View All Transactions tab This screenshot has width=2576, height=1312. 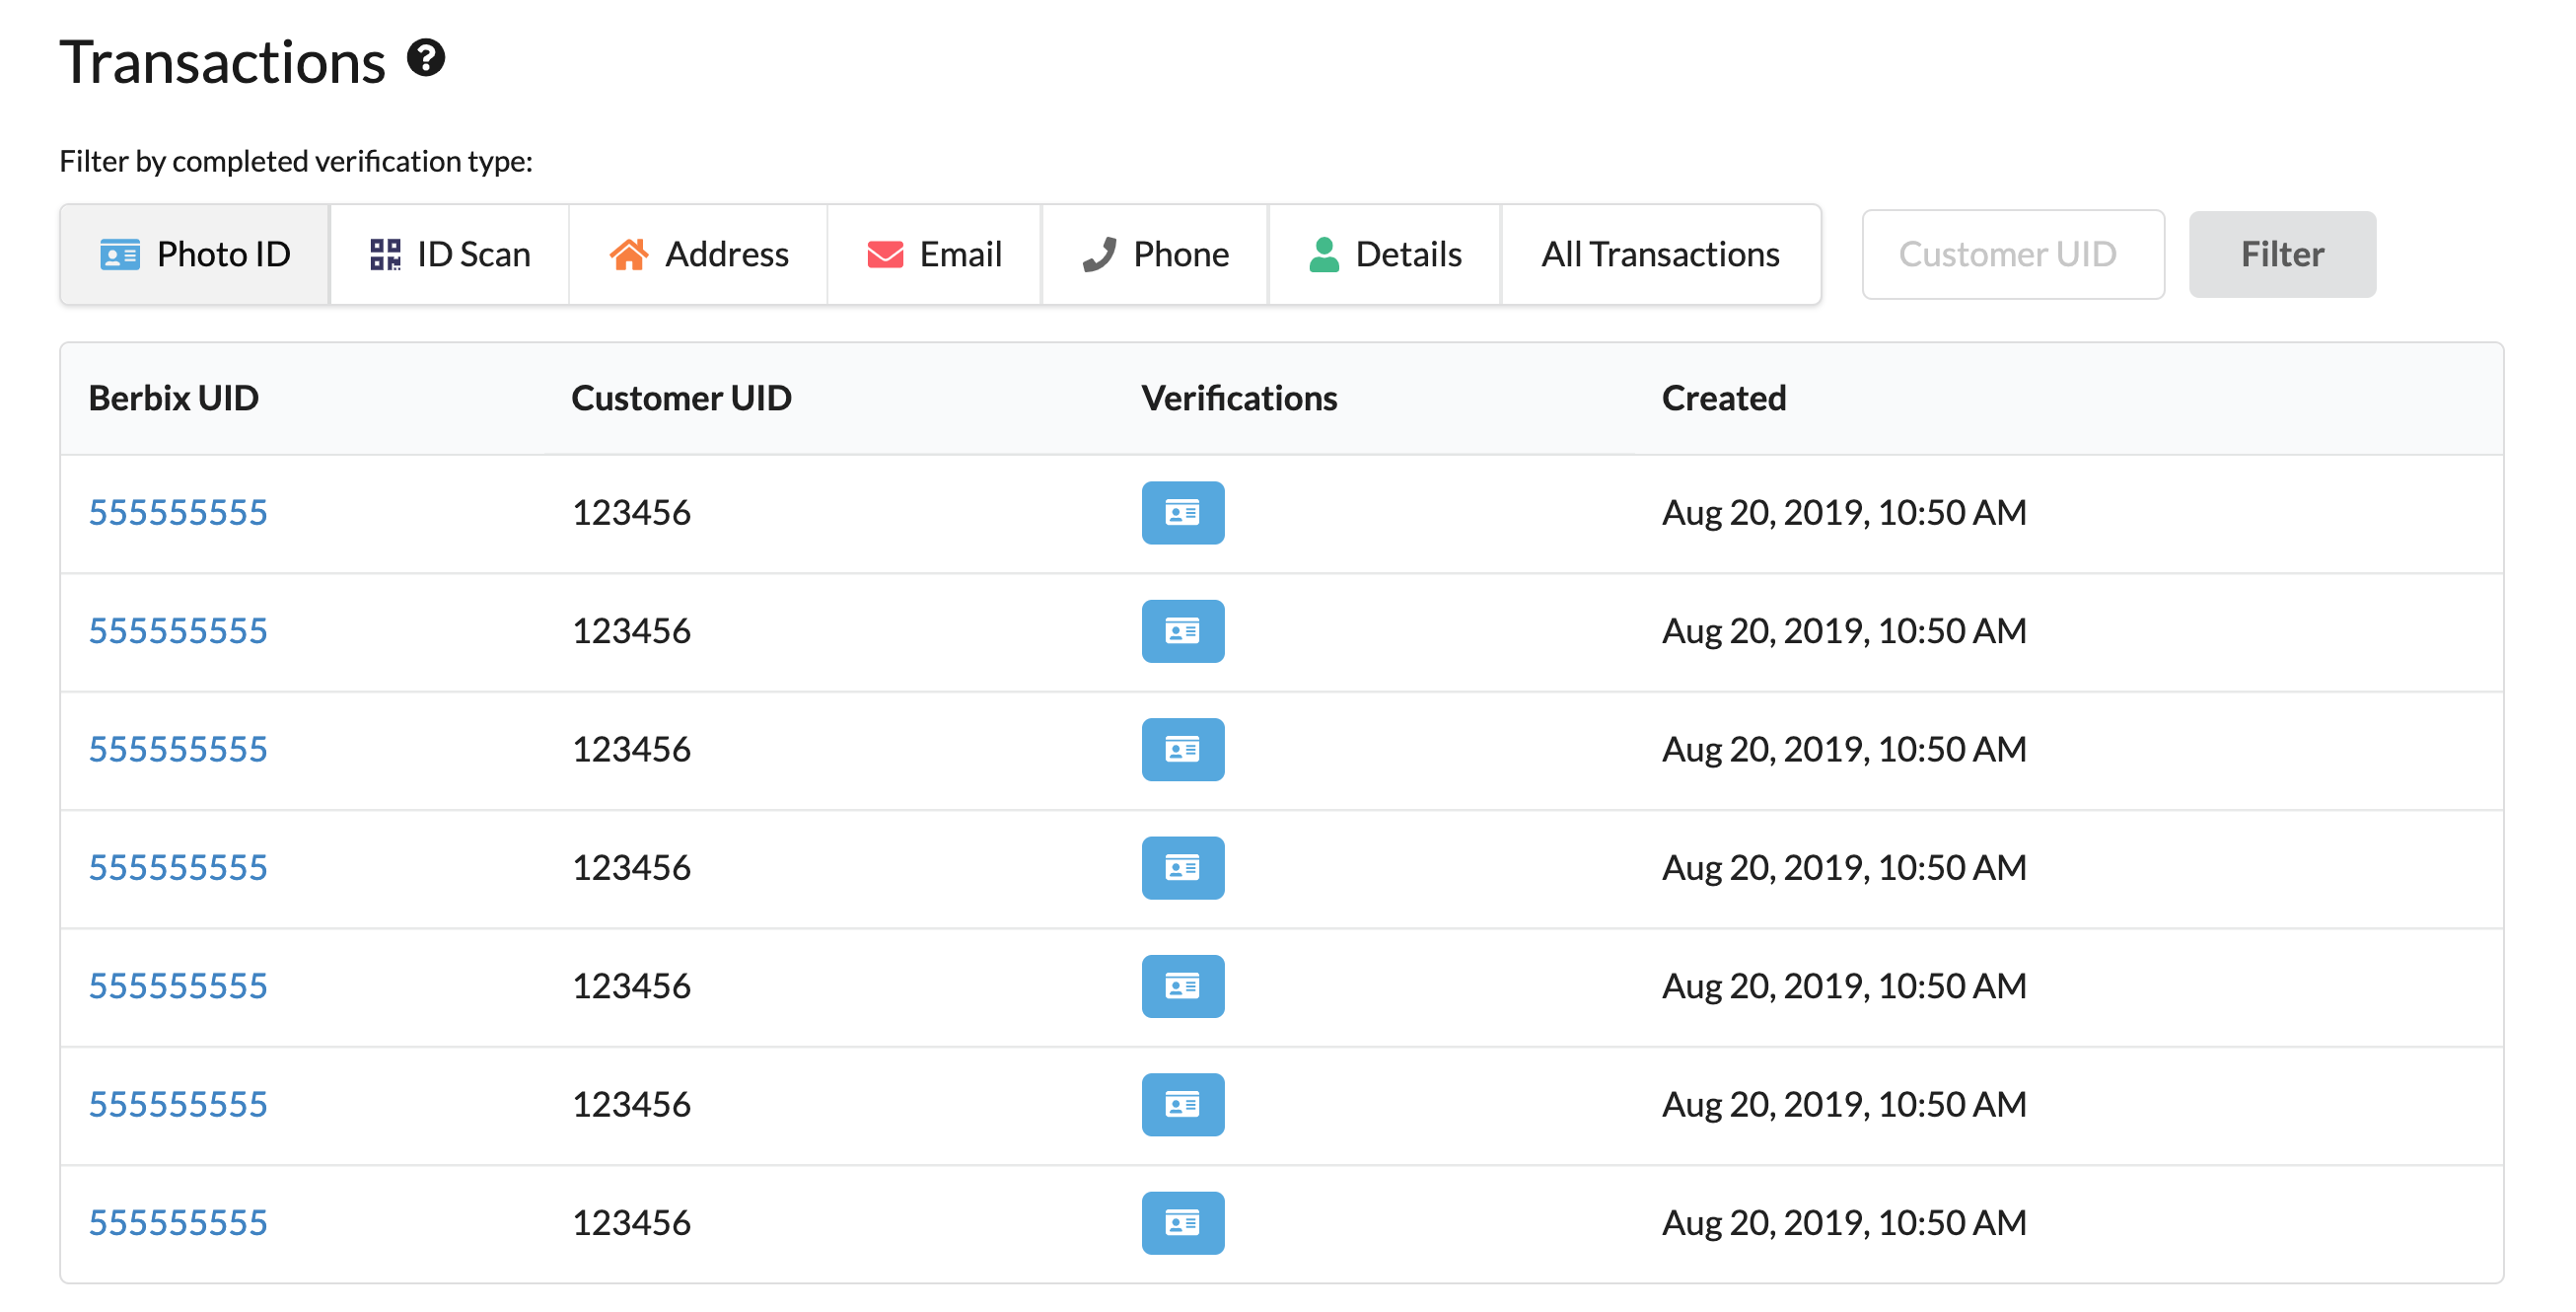coord(1660,254)
